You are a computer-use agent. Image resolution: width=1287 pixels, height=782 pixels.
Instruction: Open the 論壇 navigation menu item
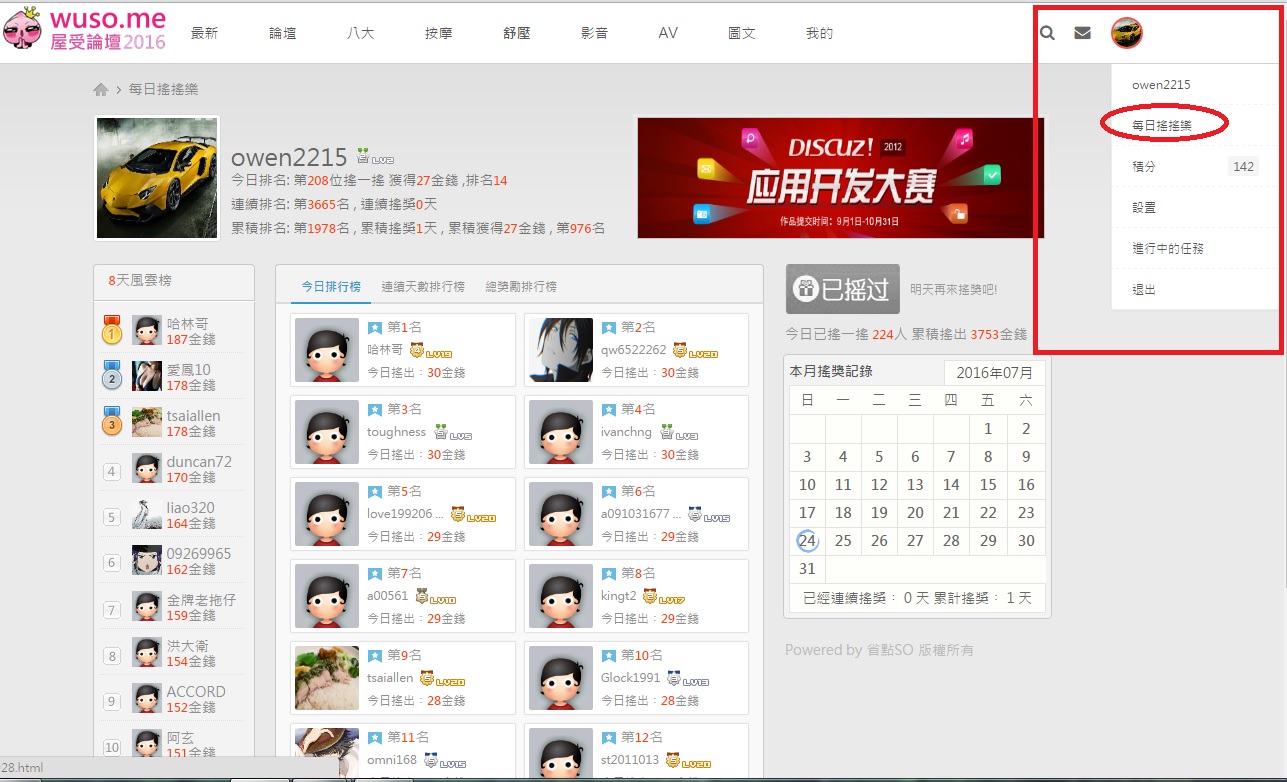click(x=283, y=33)
